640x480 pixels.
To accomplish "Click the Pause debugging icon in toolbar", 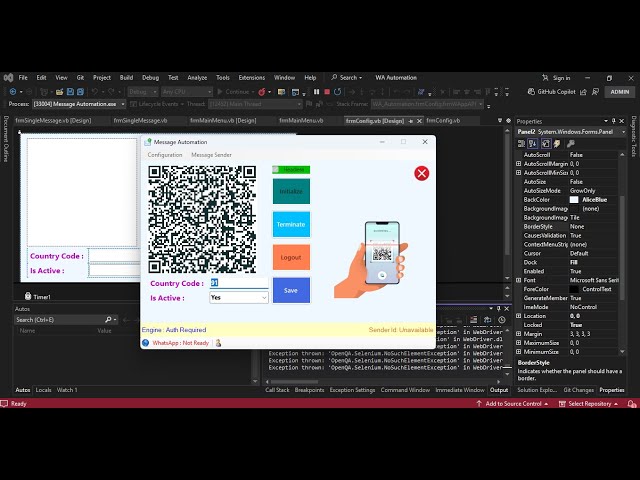I will (316, 92).
